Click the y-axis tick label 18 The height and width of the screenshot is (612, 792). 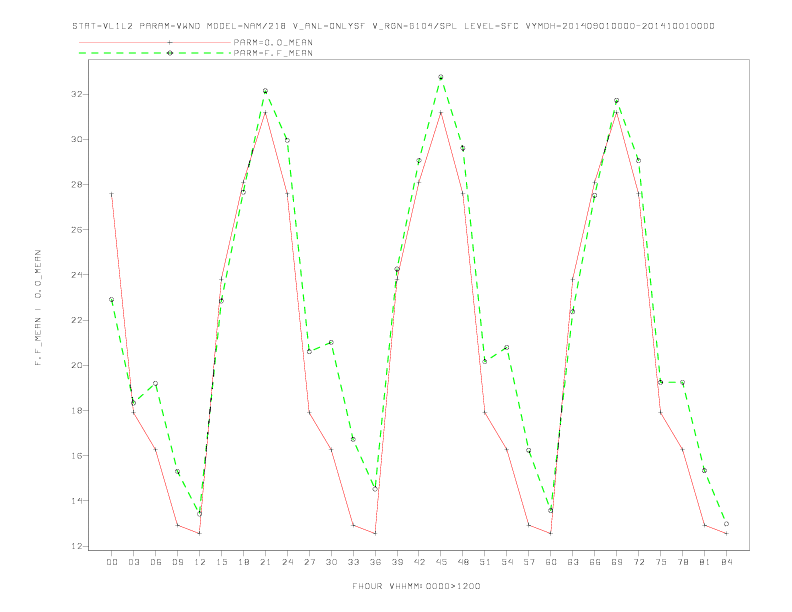pyautogui.click(x=76, y=411)
